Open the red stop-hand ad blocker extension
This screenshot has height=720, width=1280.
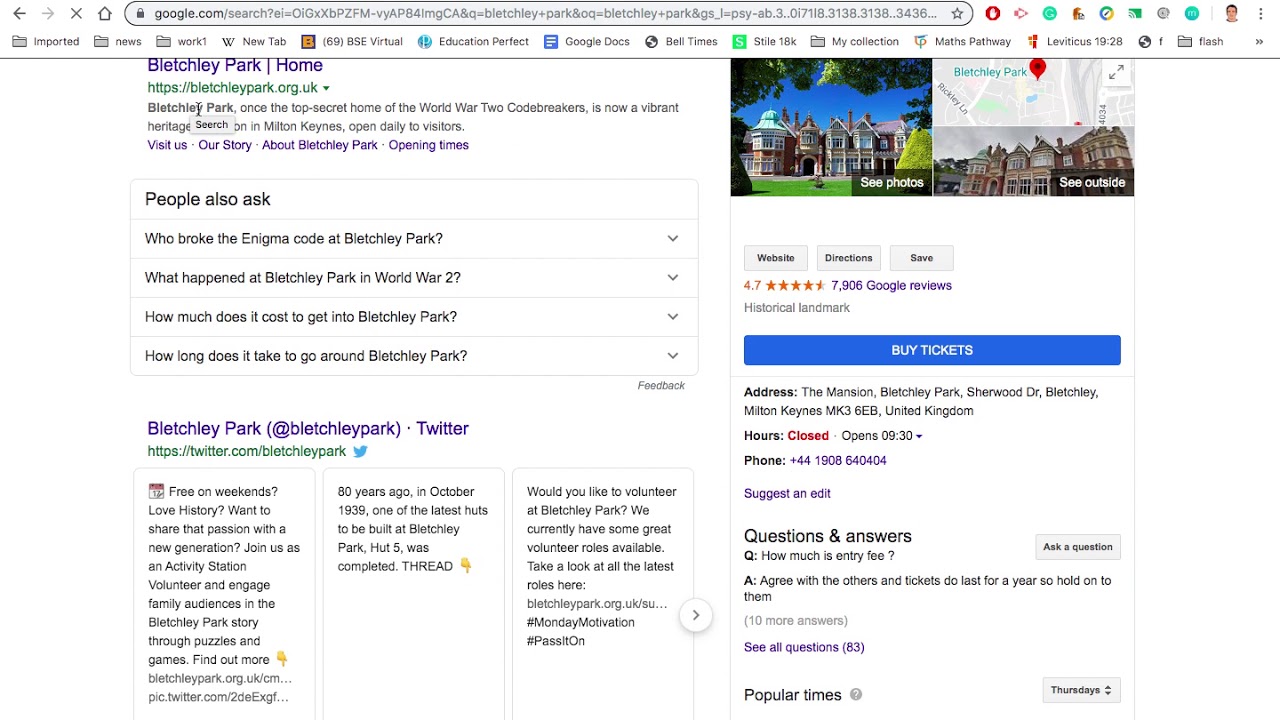pyautogui.click(x=992, y=14)
